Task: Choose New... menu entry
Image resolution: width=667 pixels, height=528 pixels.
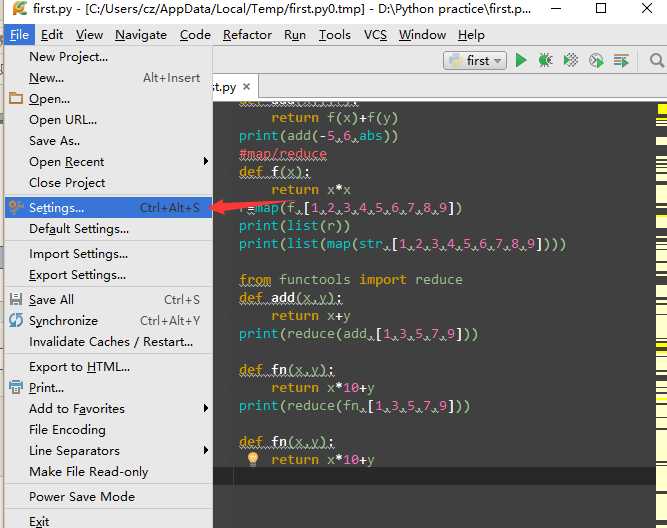Action: coord(108,78)
